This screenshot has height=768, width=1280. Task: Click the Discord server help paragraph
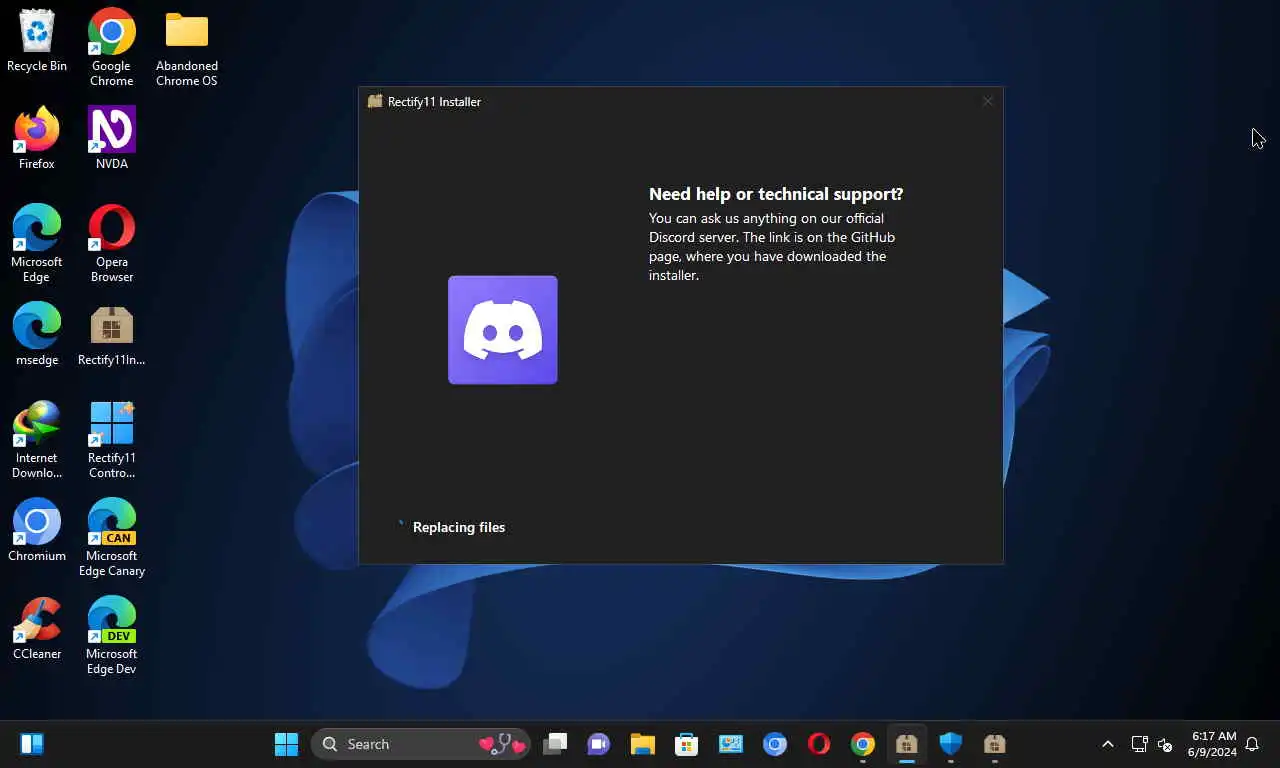click(772, 246)
